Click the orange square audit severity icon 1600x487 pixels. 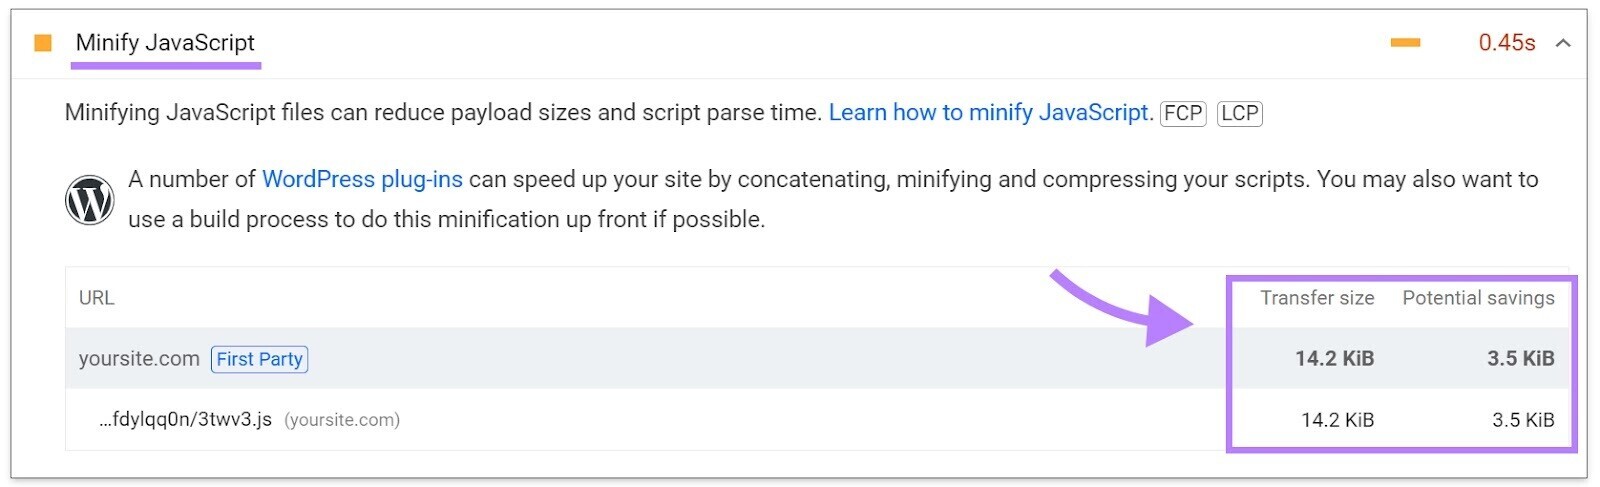pos(43,43)
